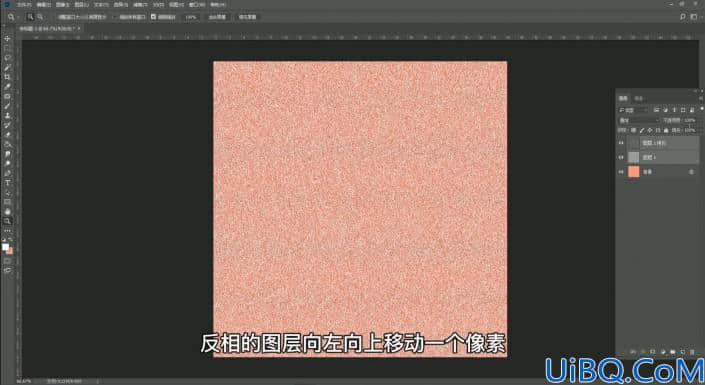This screenshot has width=705, height=385.
Task: Toggle lock transparent pixels icon
Action: point(634,130)
